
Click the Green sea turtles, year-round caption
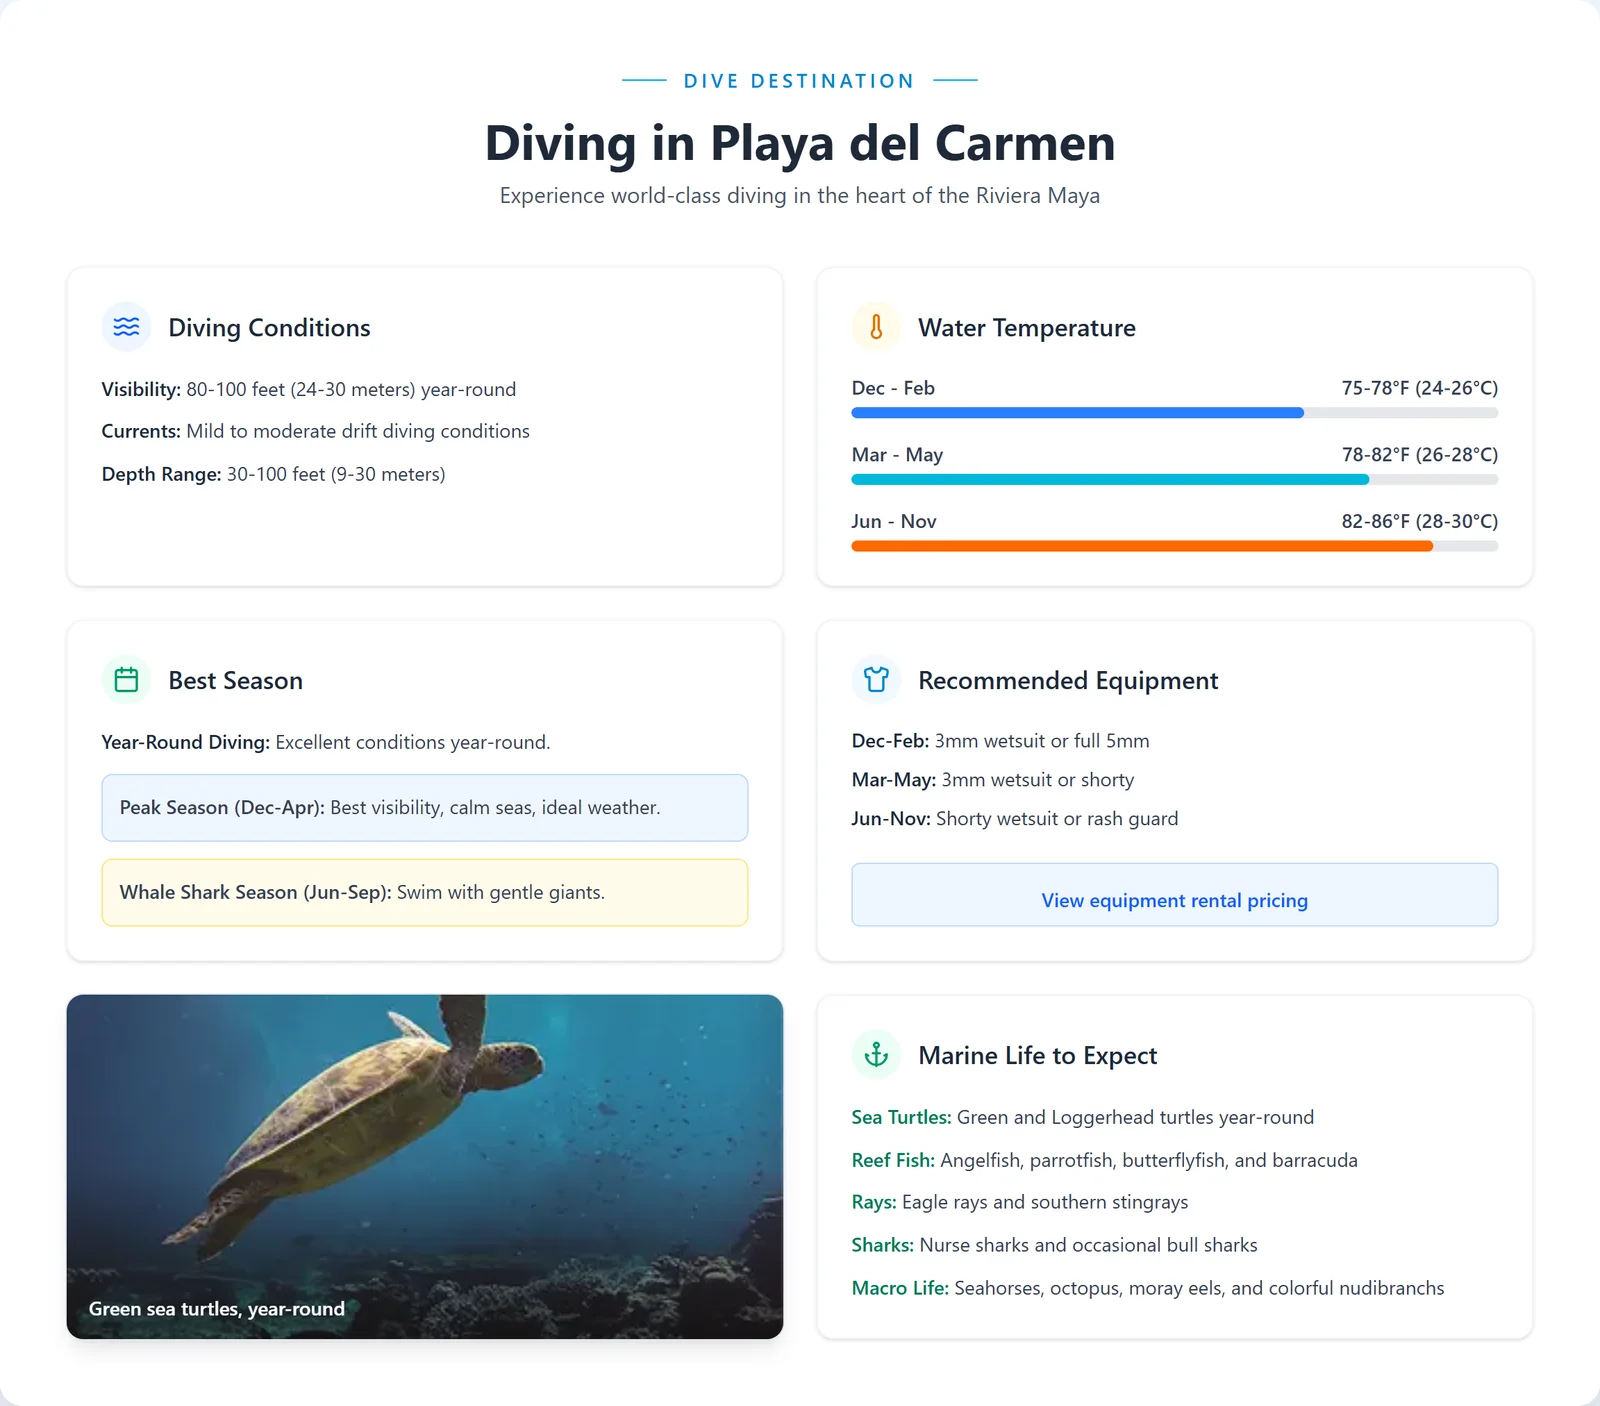tap(217, 1309)
